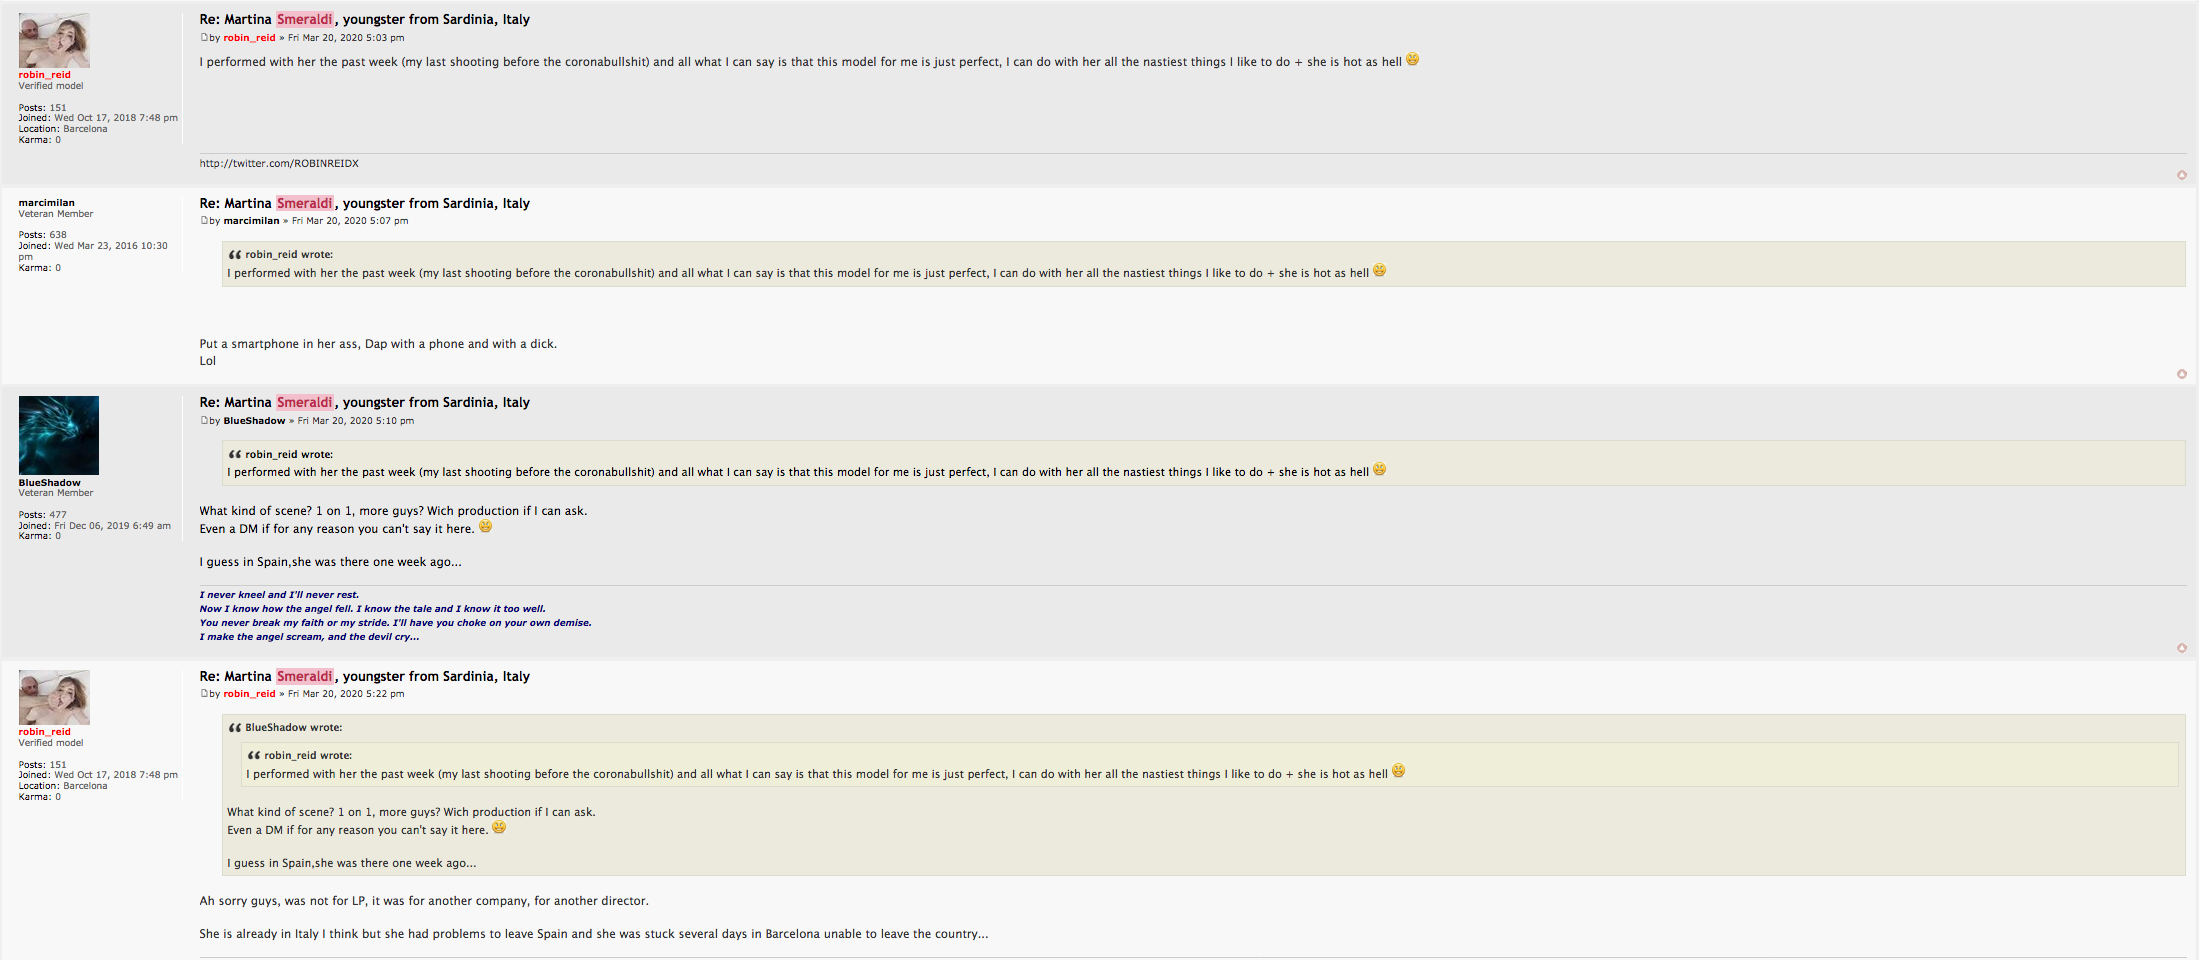Click the post icon beside the 5:07 pm byline
Viewport: 2199px width, 960px height.
204,221
